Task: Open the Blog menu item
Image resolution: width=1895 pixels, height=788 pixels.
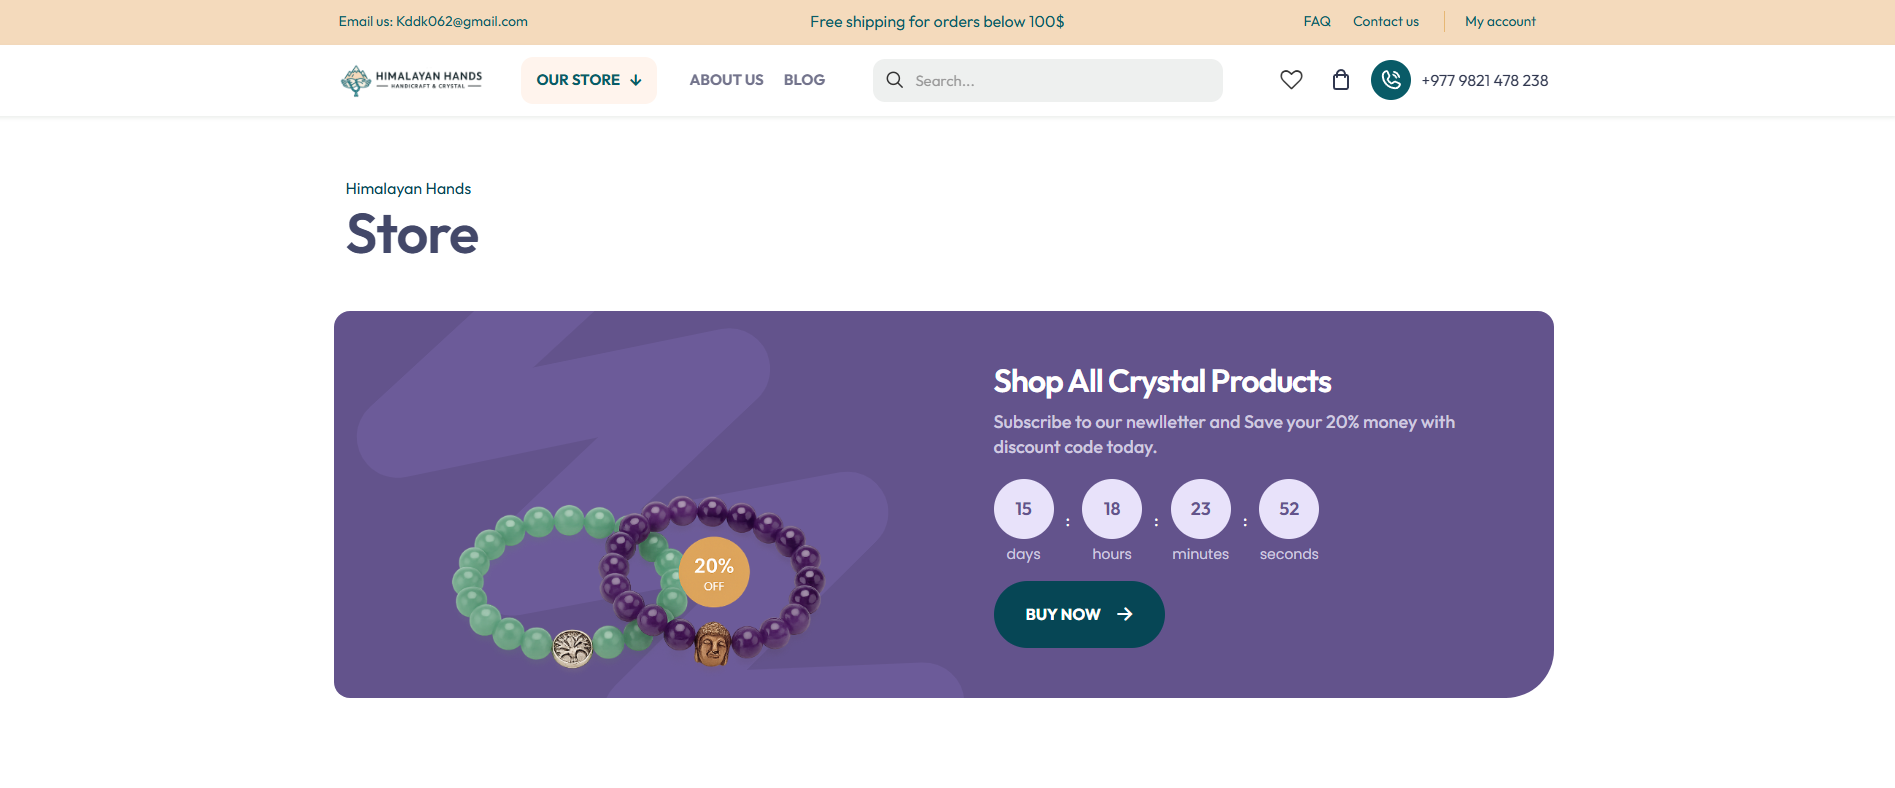Action: (804, 80)
